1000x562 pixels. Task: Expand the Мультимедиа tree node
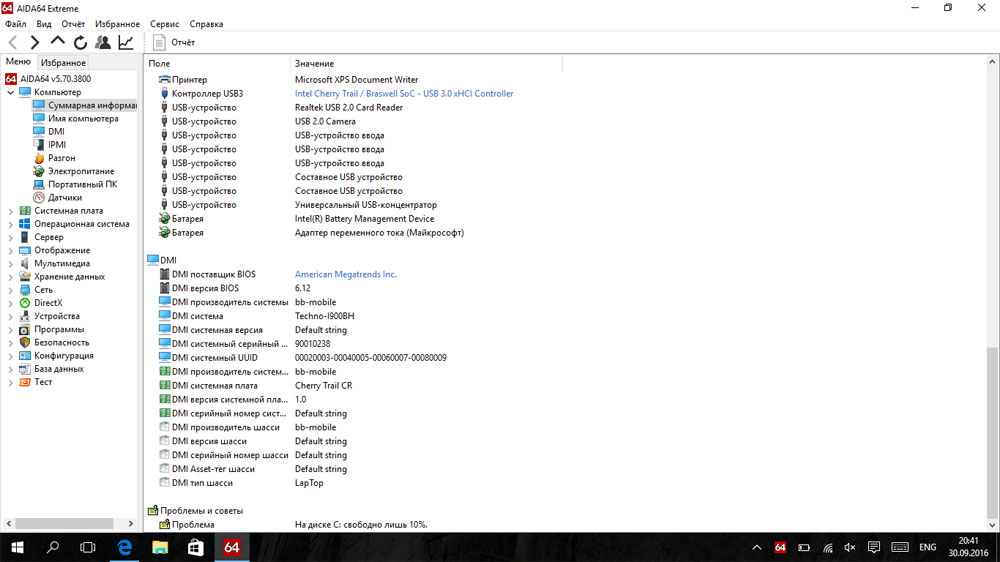(10, 264)
